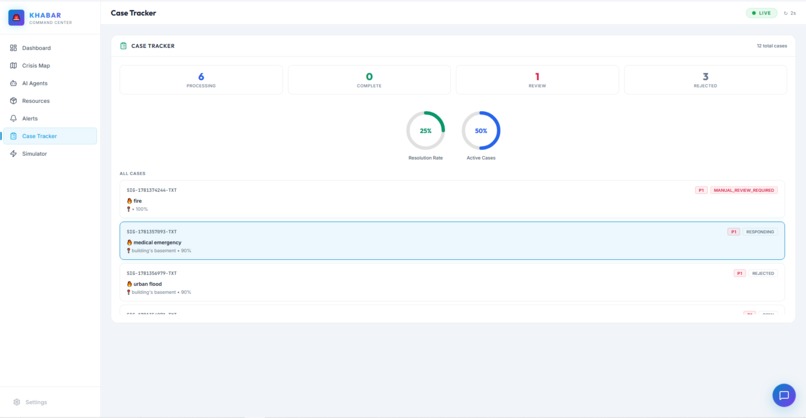This screenshot has height=418, width=806.
Task: Click the RESPONDING status badge
Action: [760, 232]
